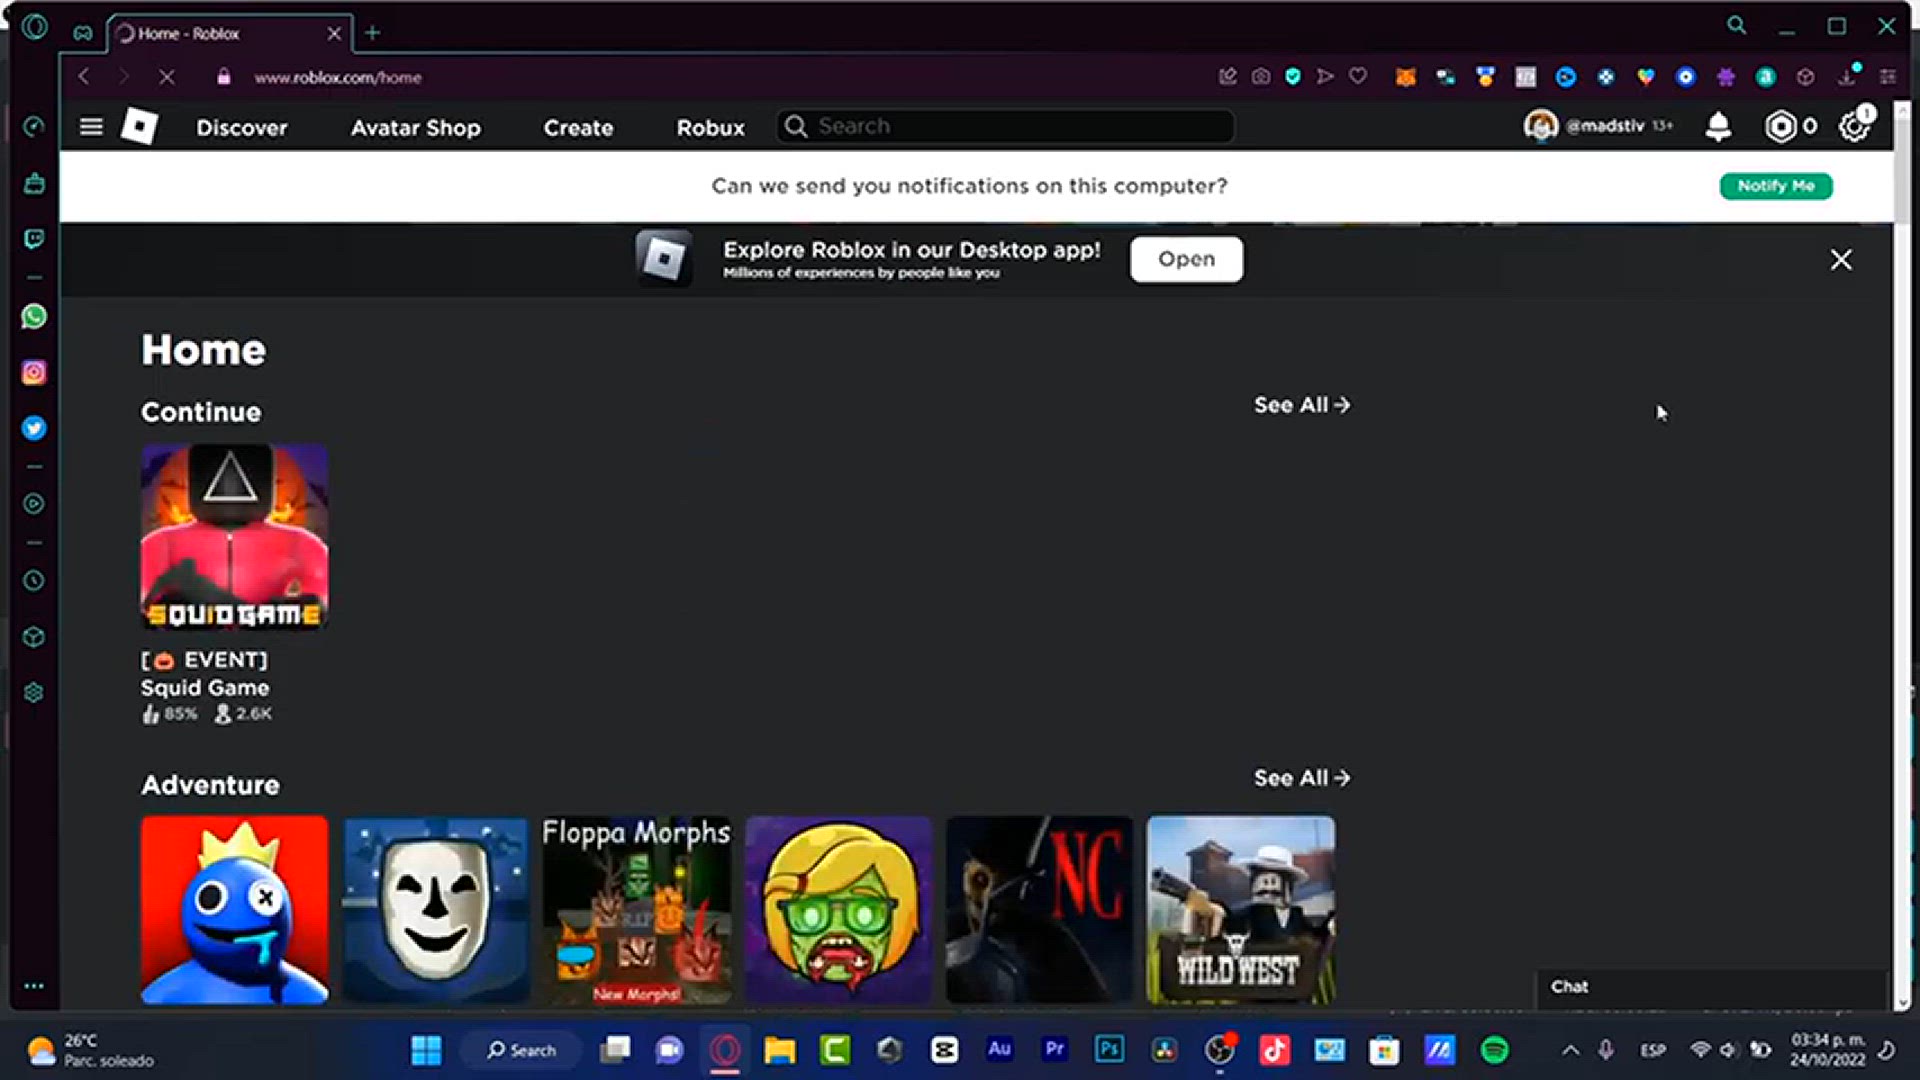The image size is (1920, 1080).
Task: Open WhatsApp in the Opera sidebar
Action: click(34, 317)
